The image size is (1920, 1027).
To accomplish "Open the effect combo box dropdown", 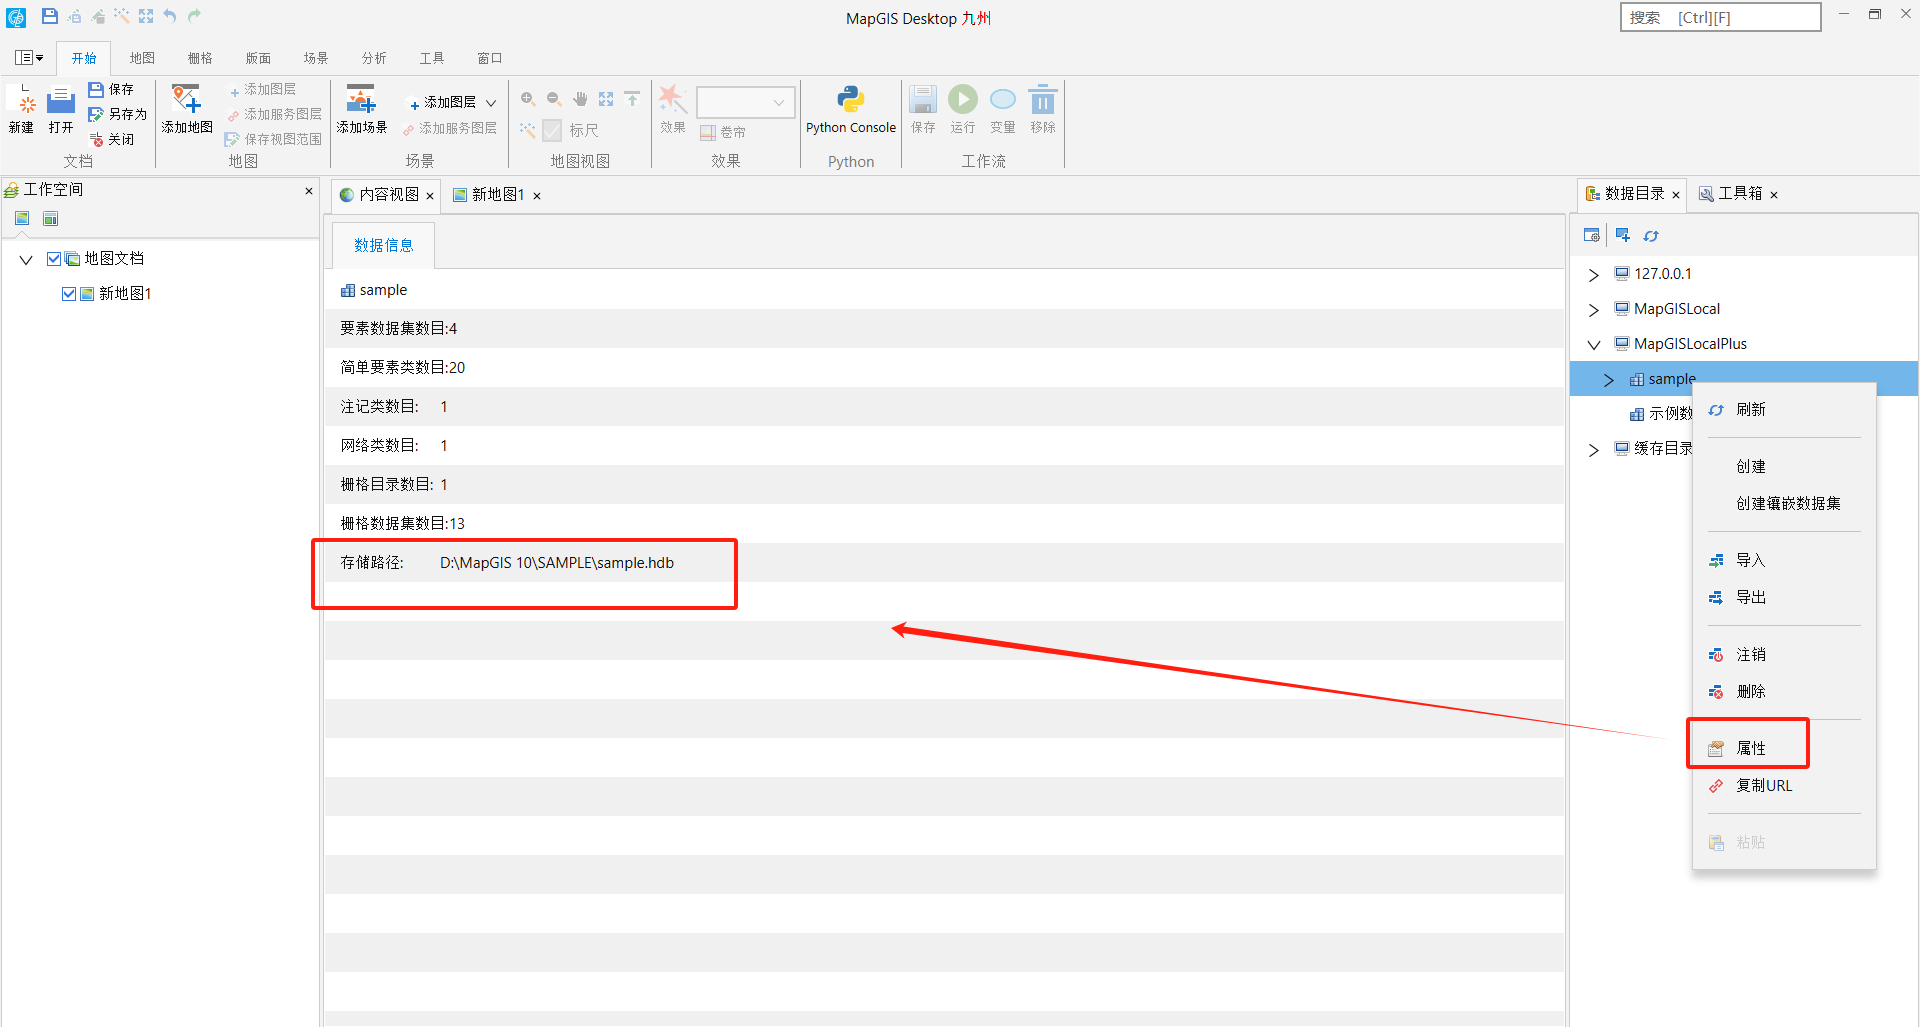I will (778, 102).
